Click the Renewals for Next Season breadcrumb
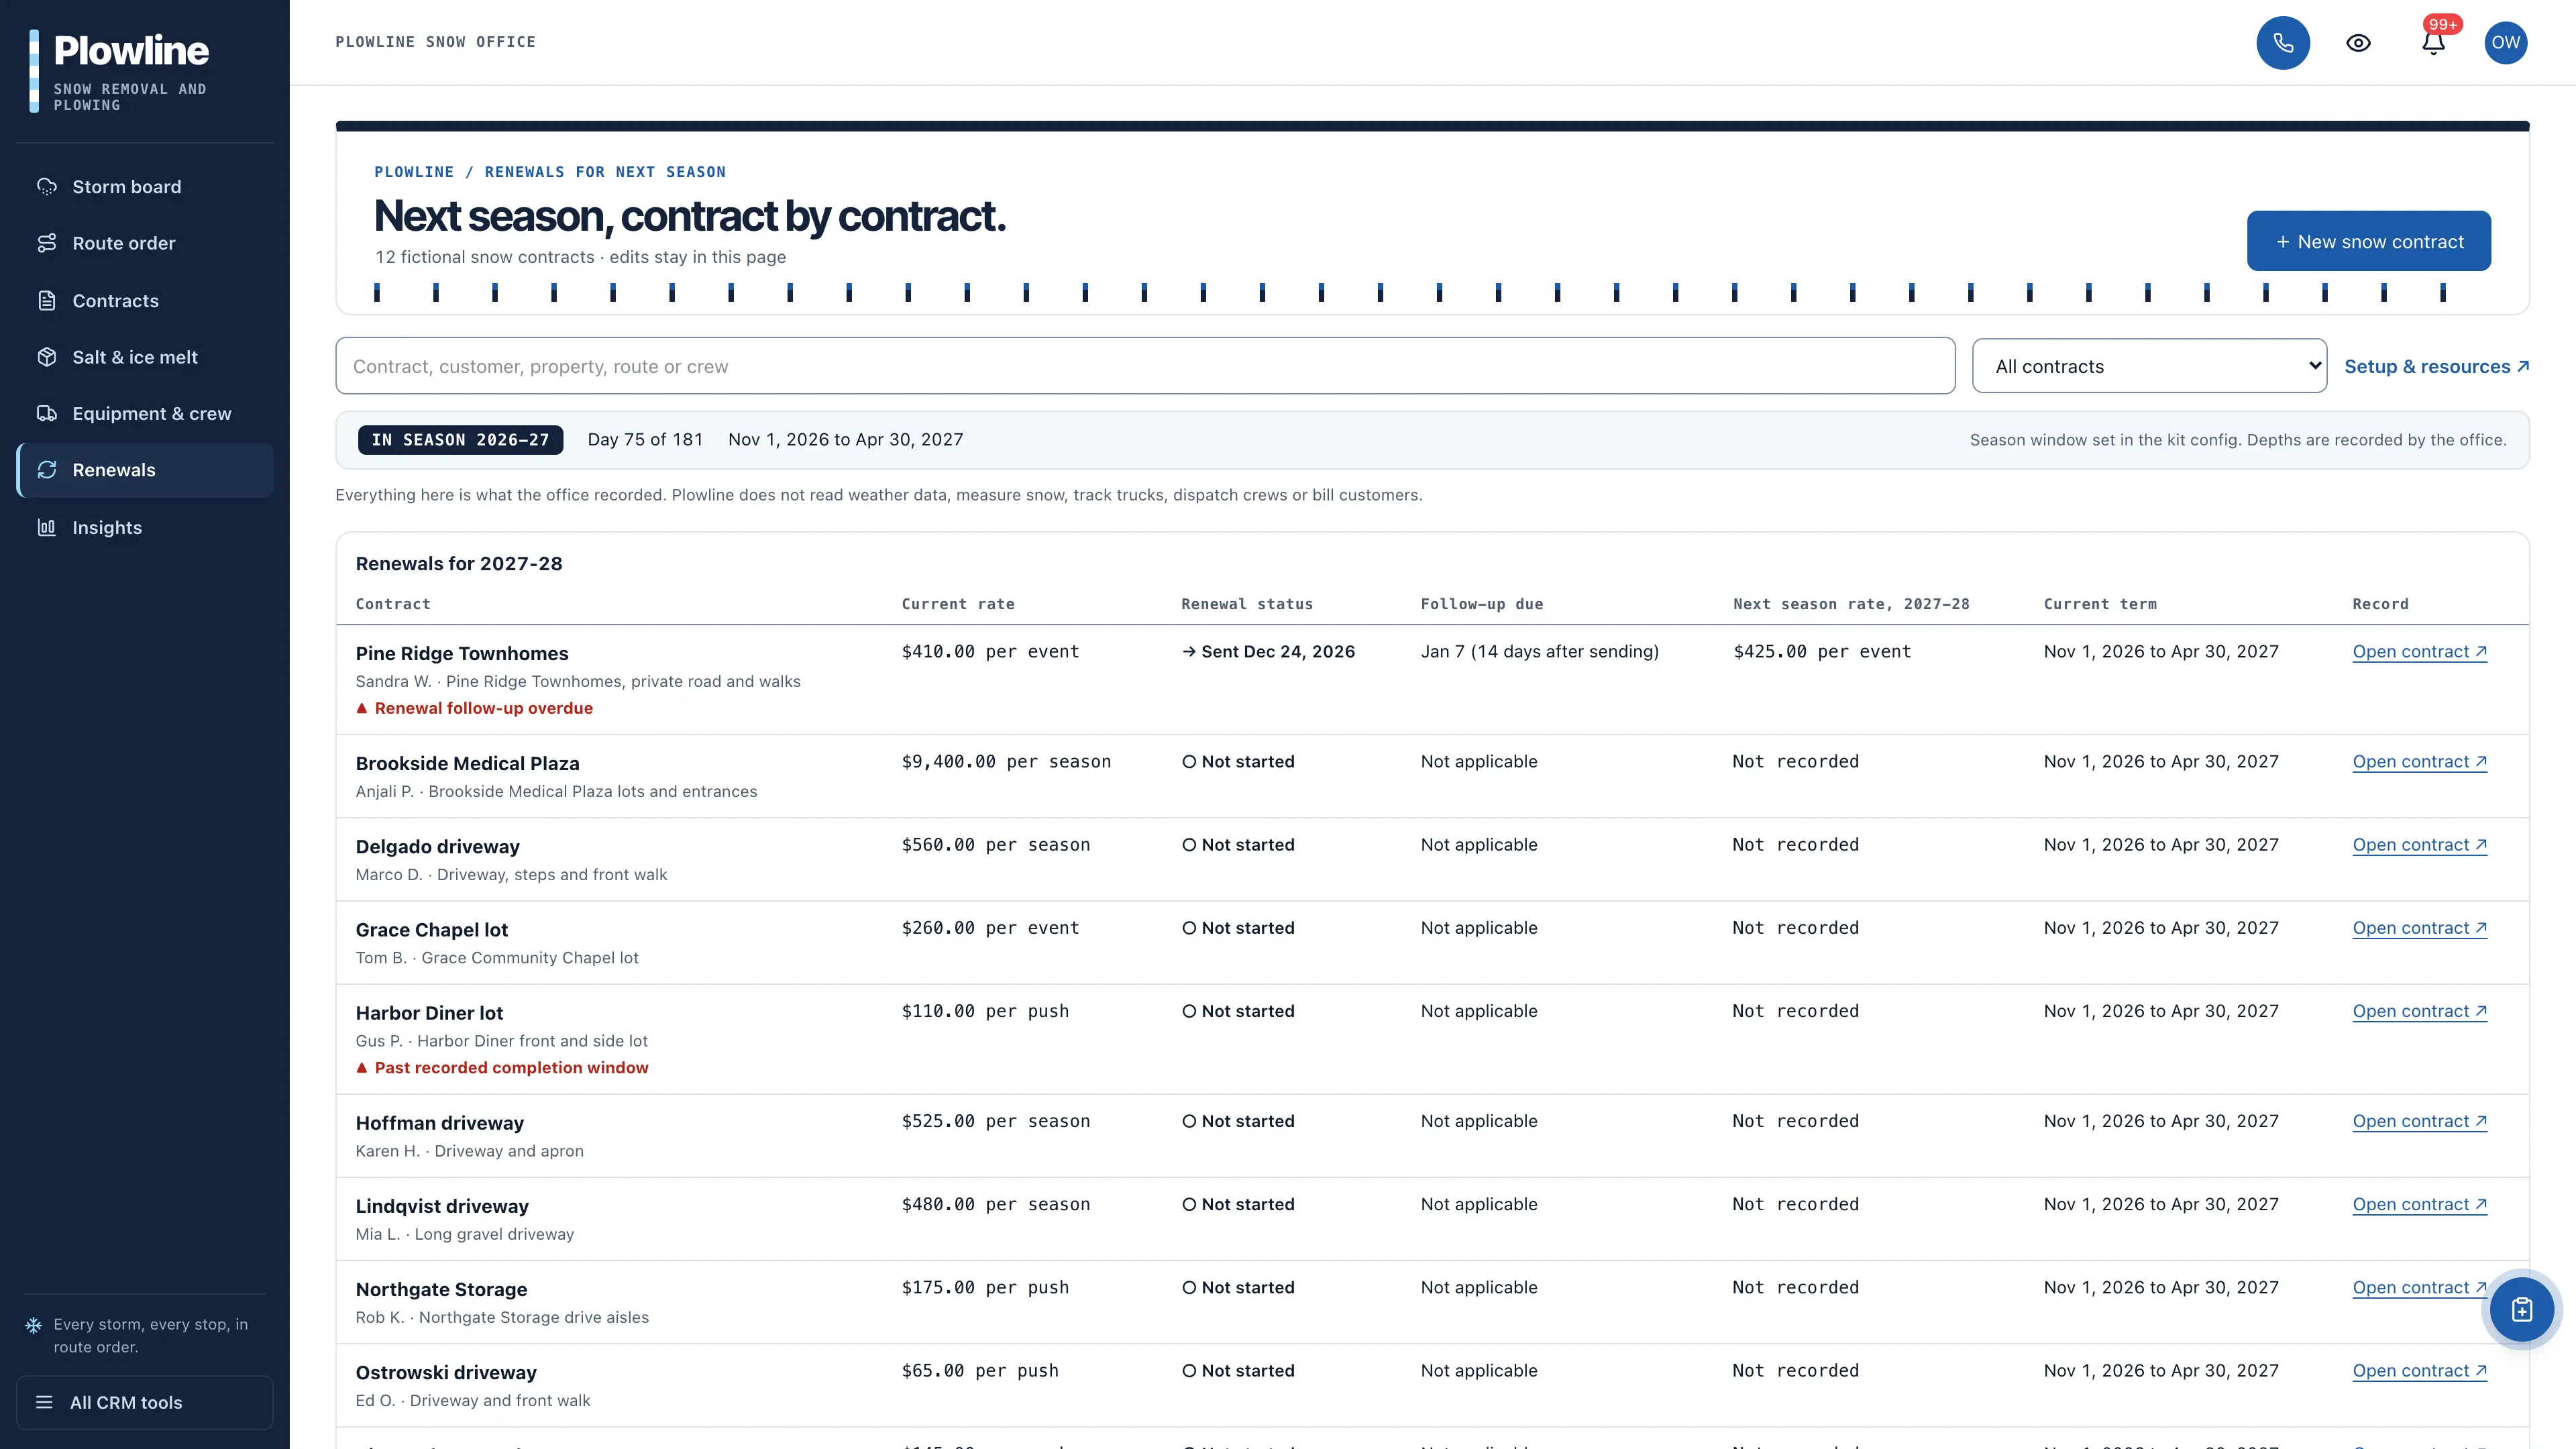 click(x=605, y=172)
